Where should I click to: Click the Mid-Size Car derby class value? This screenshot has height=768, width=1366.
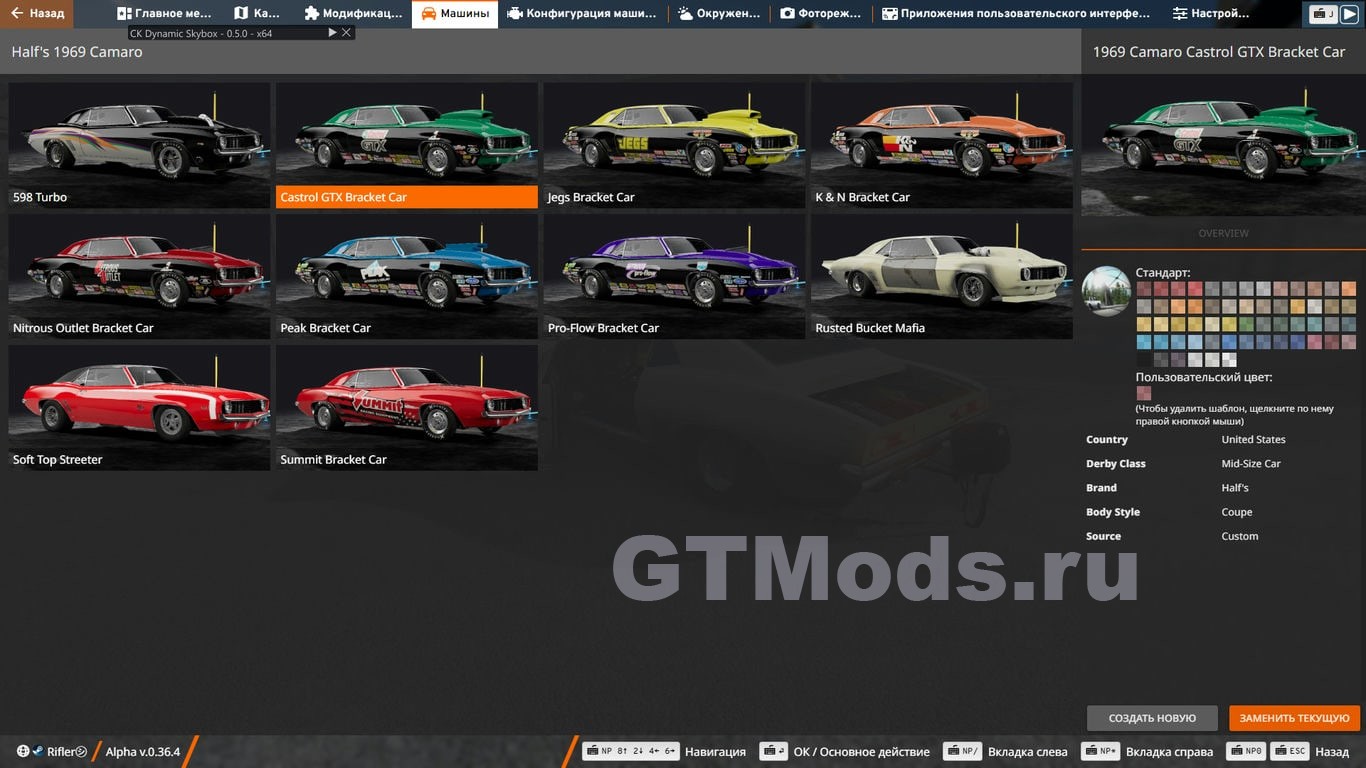[x=1251, y=464]
